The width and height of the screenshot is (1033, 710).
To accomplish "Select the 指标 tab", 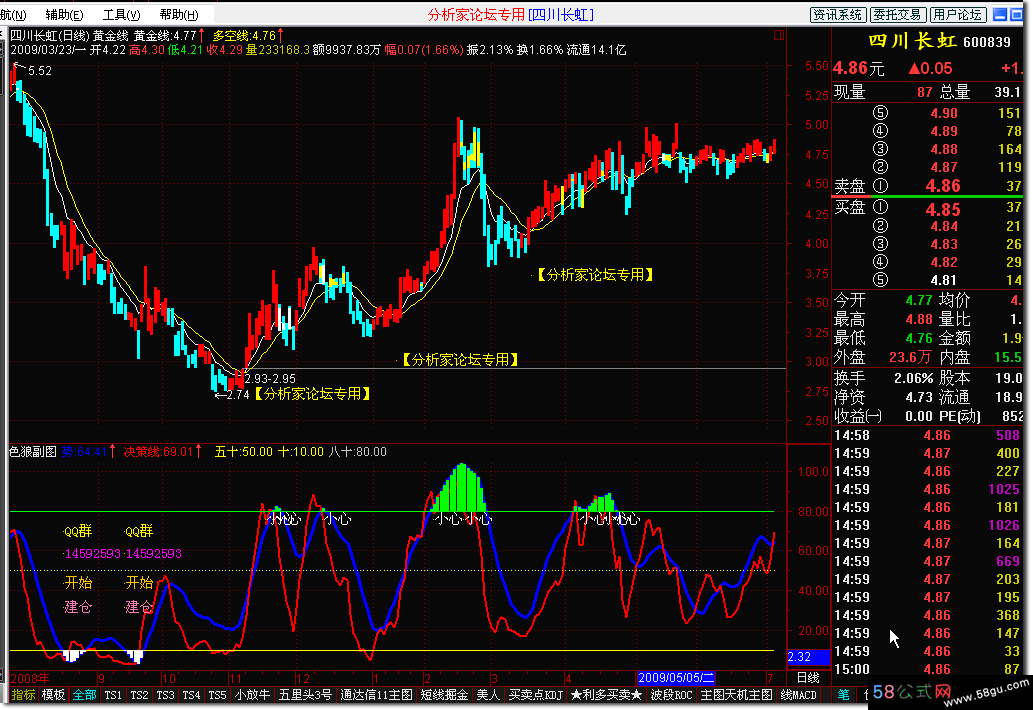I will pos(23,695).
